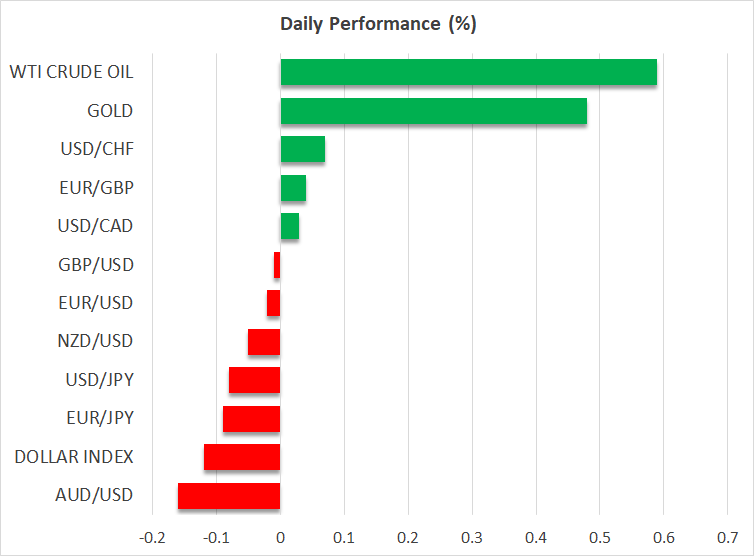The height and width of the screenshot is (556, 754).
Task: Select the GOLD category label
Action: point(110,111)
